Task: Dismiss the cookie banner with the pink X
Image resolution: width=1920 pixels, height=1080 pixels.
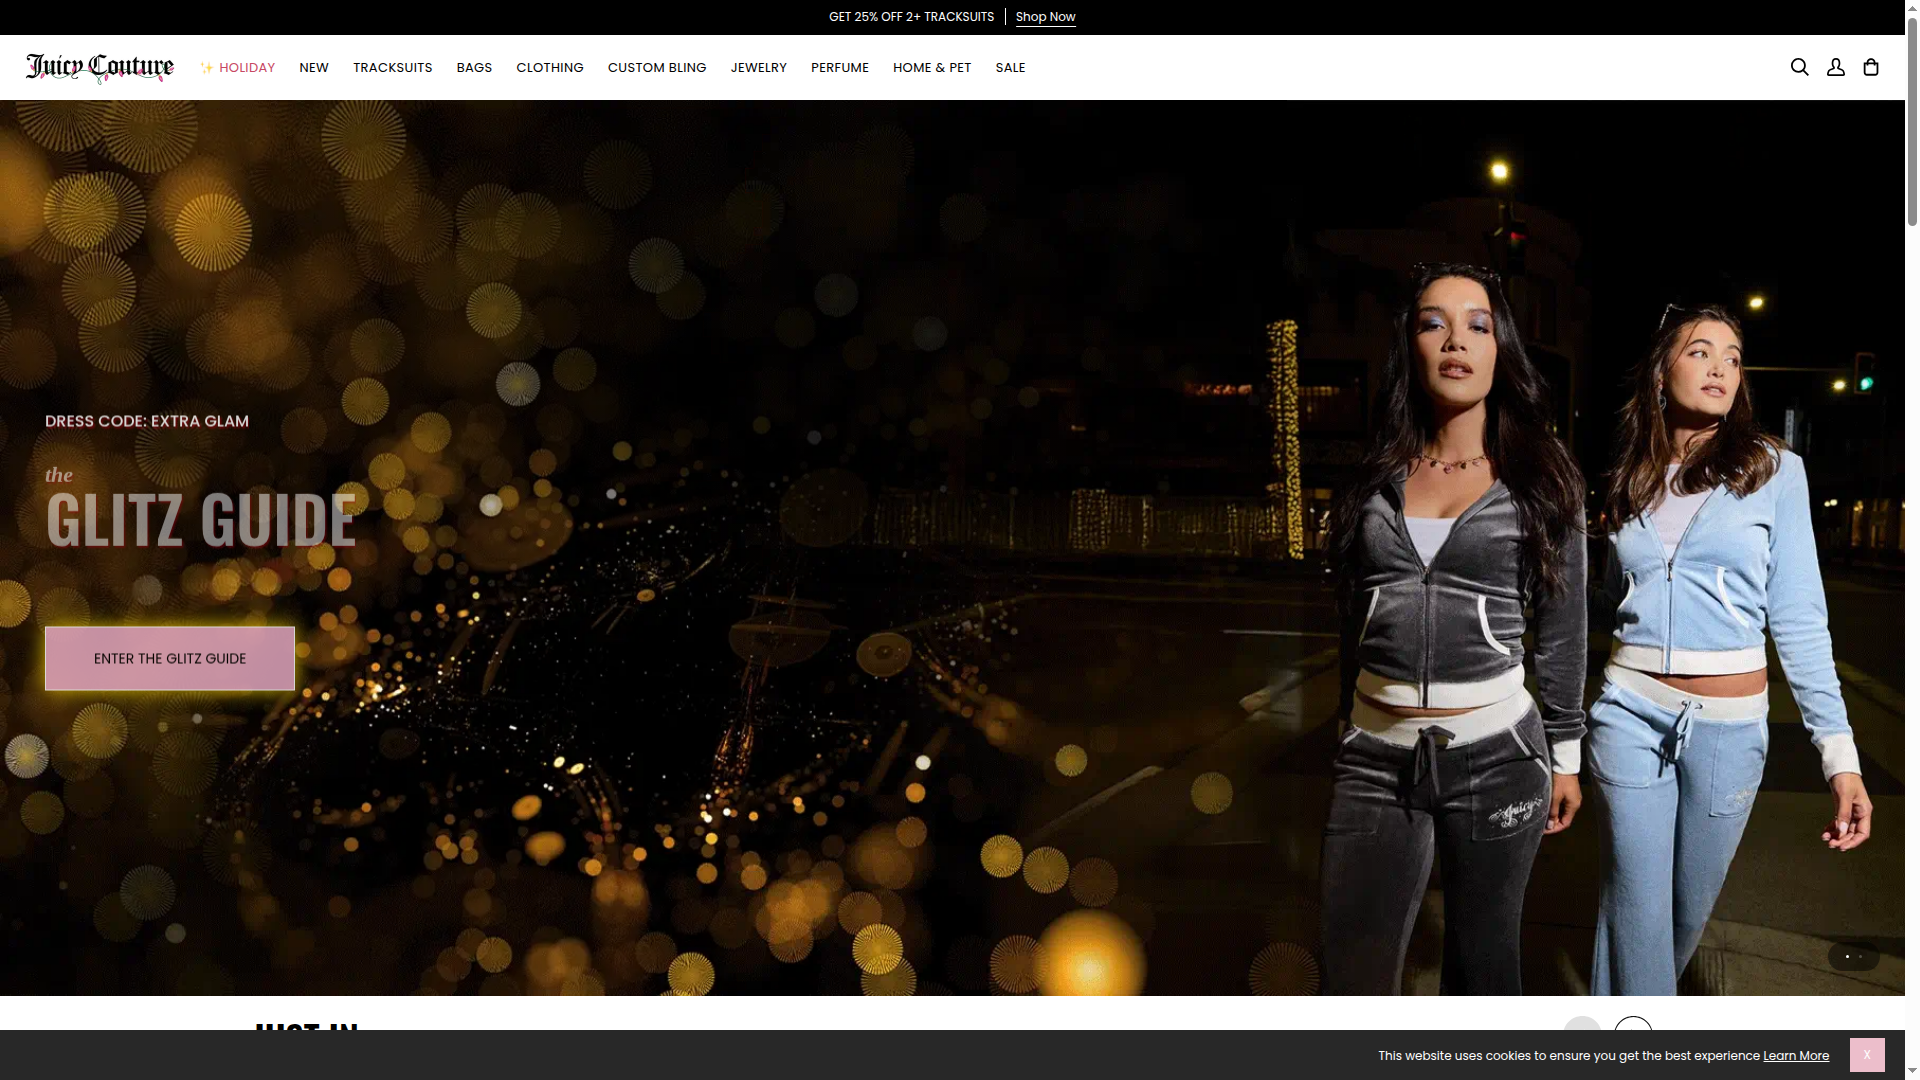Action: point(1866,1054)
